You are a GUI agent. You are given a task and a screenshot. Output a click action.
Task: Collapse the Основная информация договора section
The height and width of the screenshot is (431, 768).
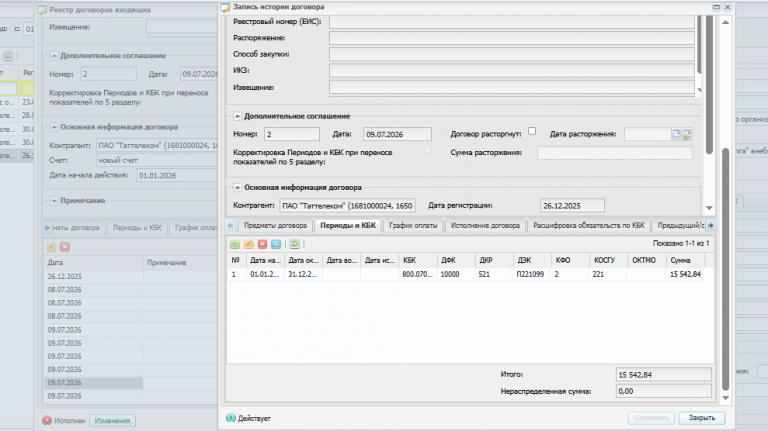(237, 188)
